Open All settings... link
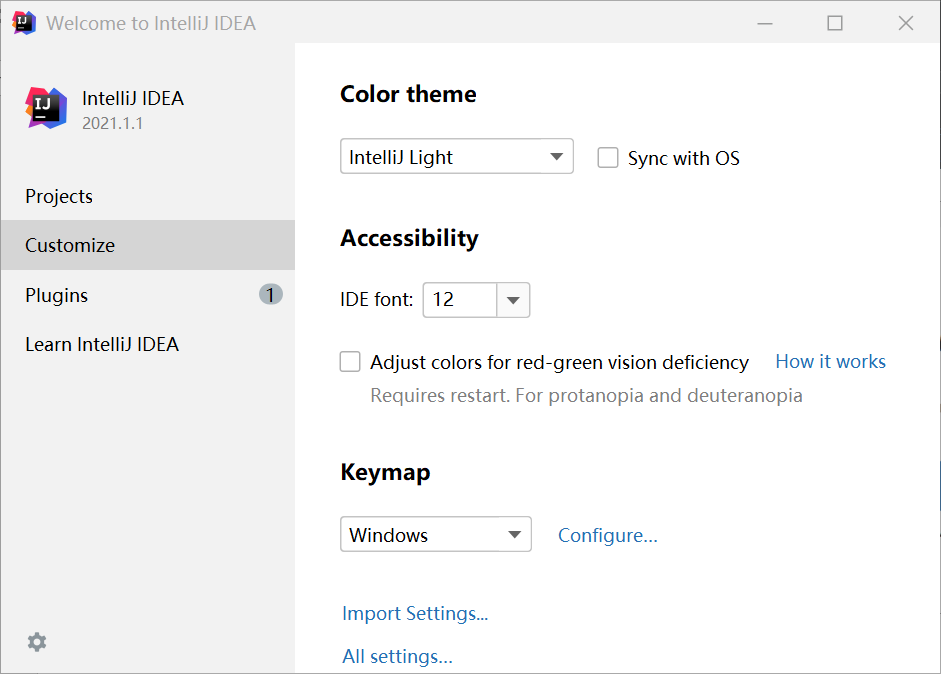 pyautogui.click(x=397, y=656)
